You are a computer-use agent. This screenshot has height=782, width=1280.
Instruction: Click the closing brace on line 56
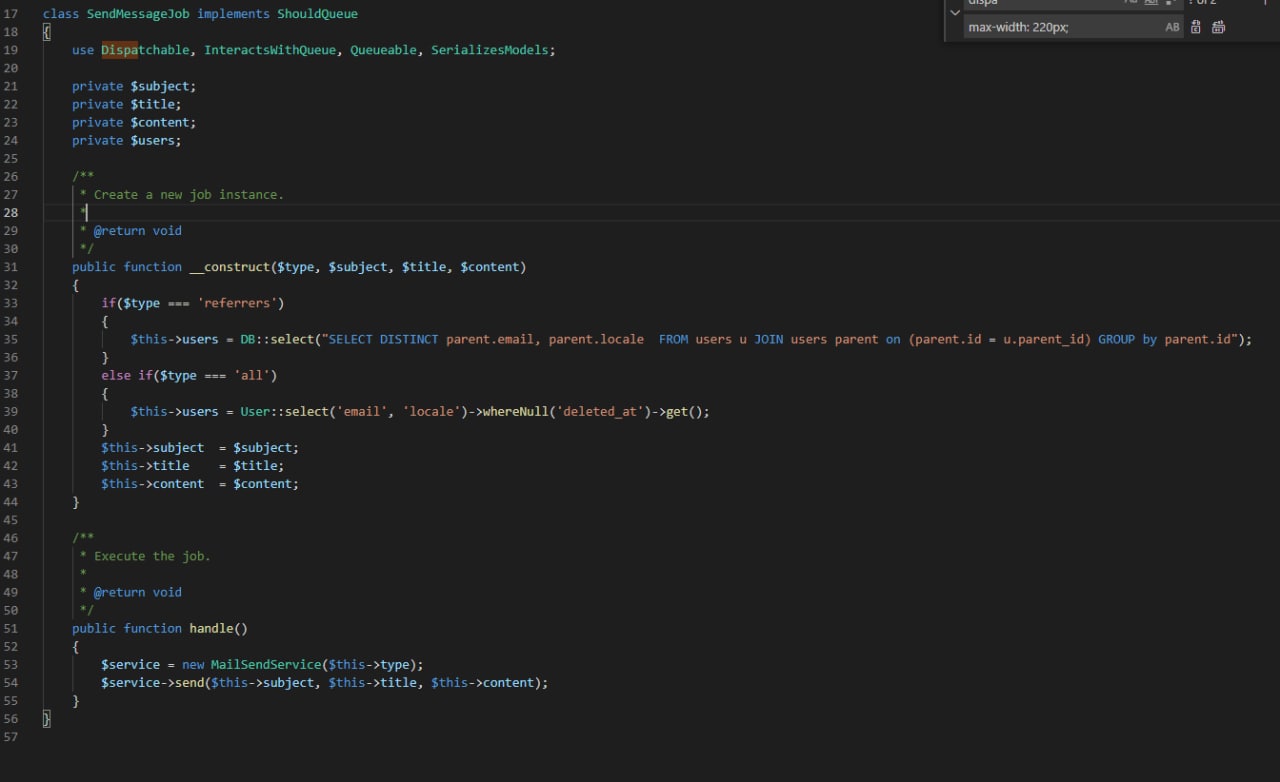(47, 719)
